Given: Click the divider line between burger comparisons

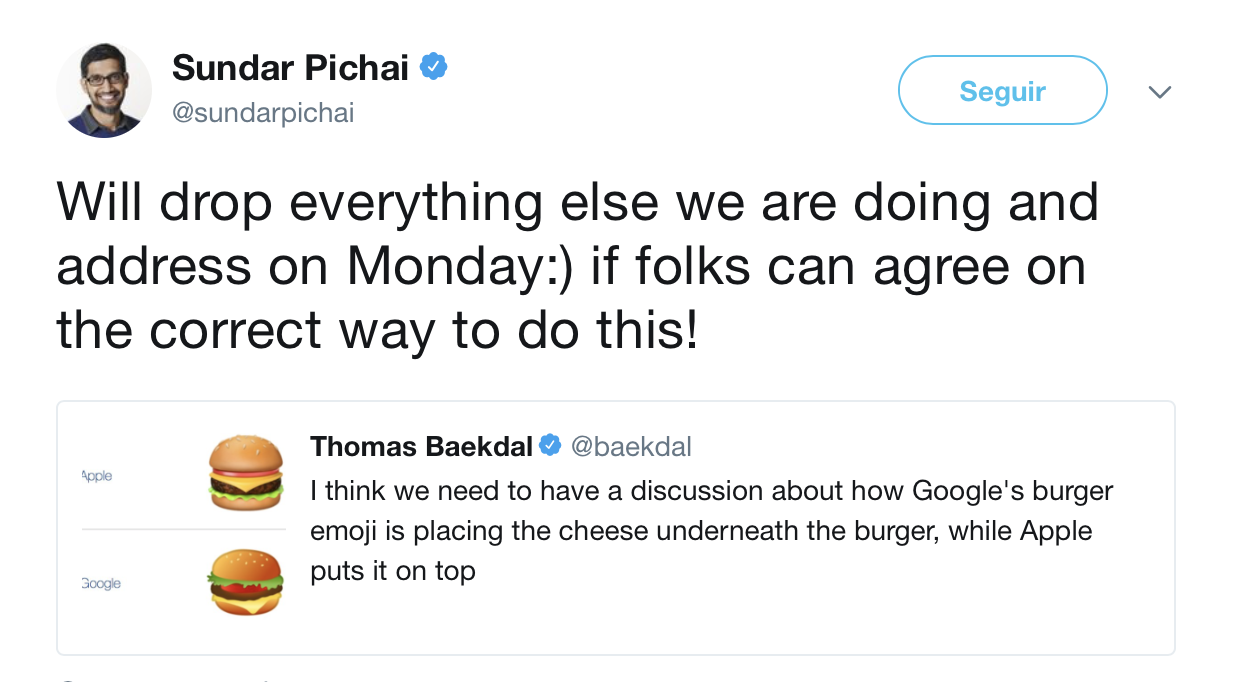Looking at the screenshot, I should coord(184,529).
